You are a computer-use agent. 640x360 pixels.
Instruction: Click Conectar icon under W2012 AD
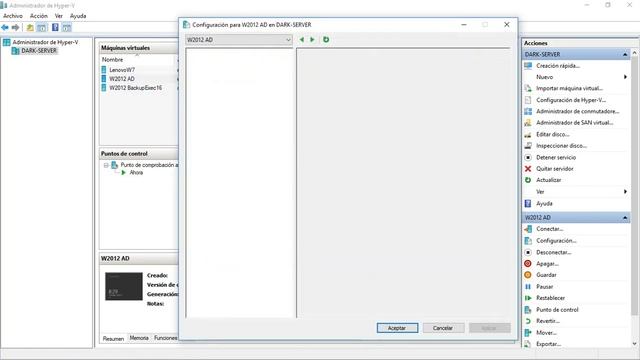tap(528, 229)
